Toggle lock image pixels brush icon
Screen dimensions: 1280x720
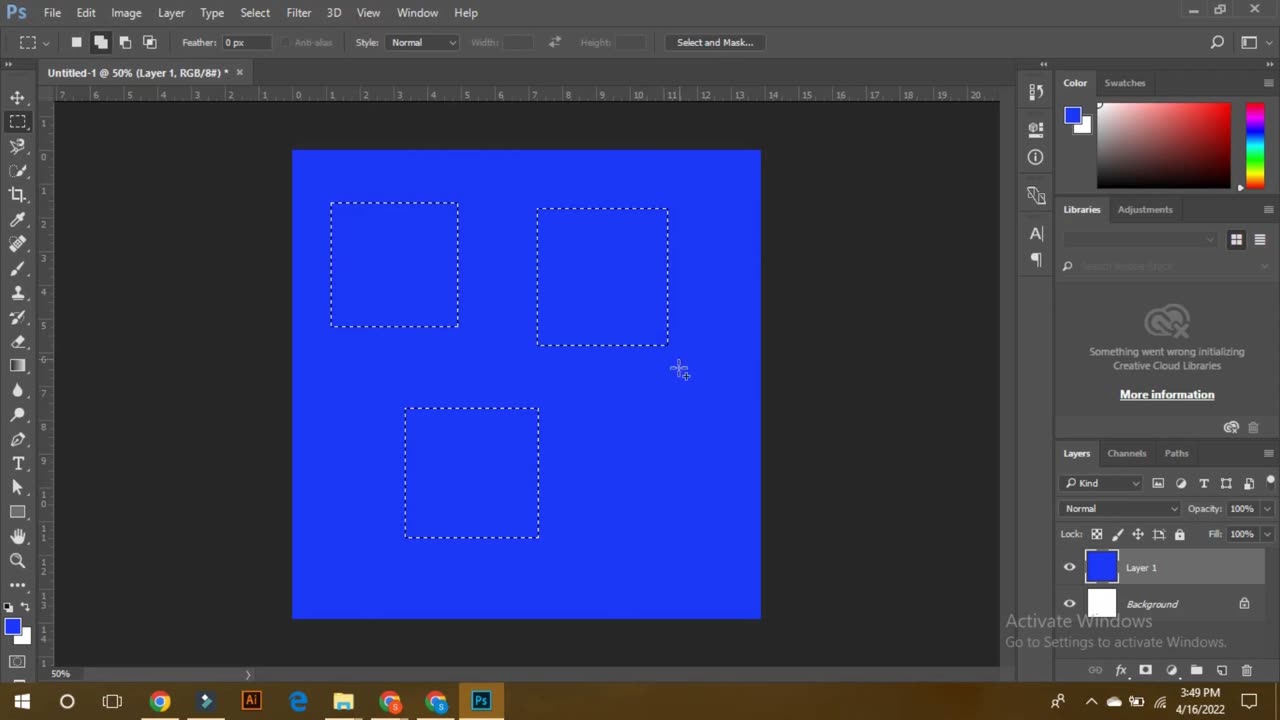(1117, 534)
